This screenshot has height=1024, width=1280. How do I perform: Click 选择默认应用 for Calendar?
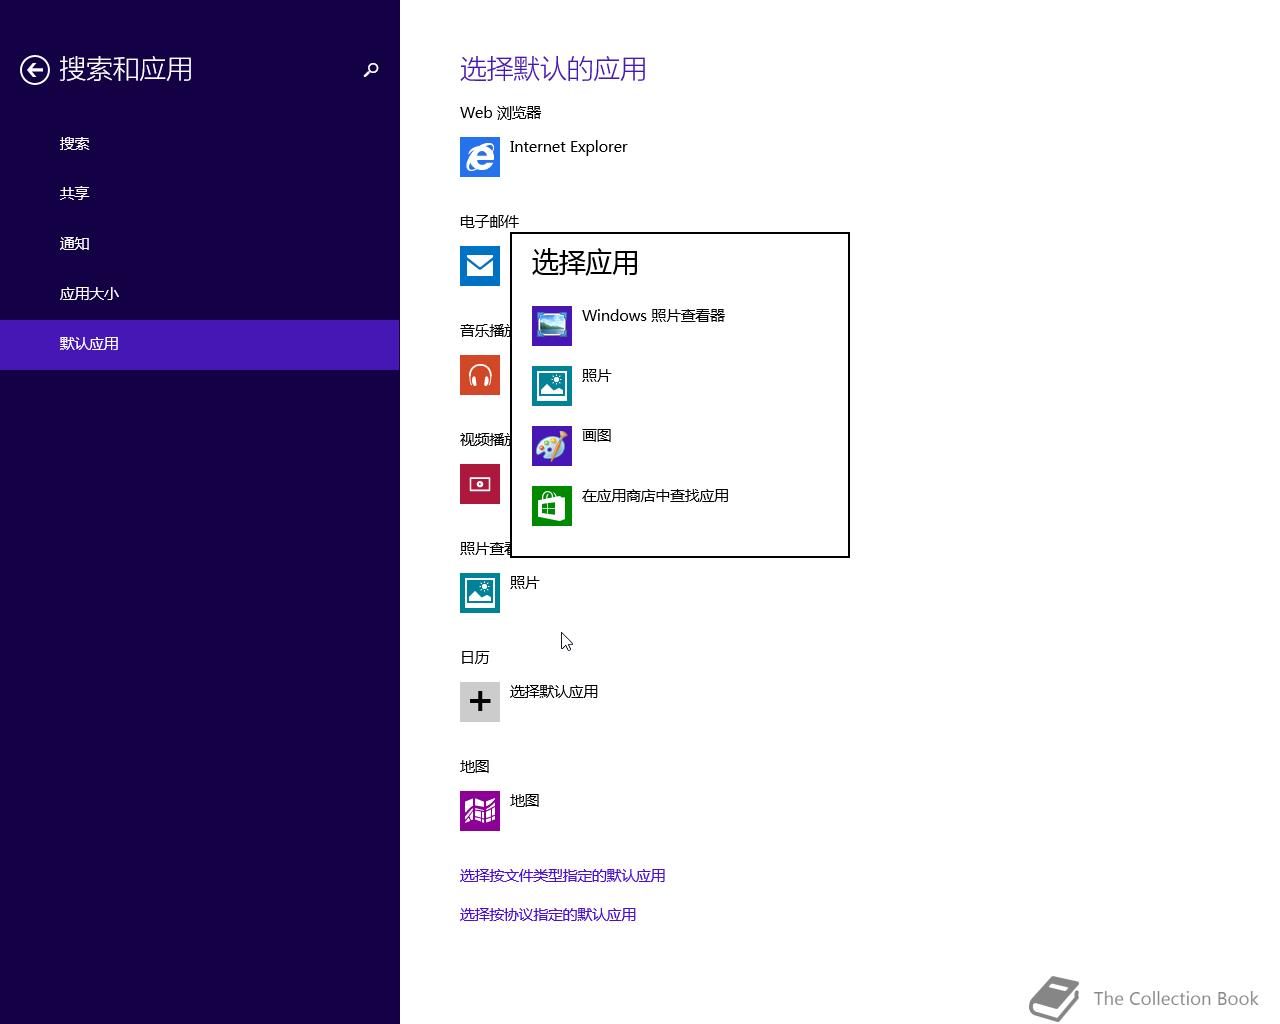[554, 692]
